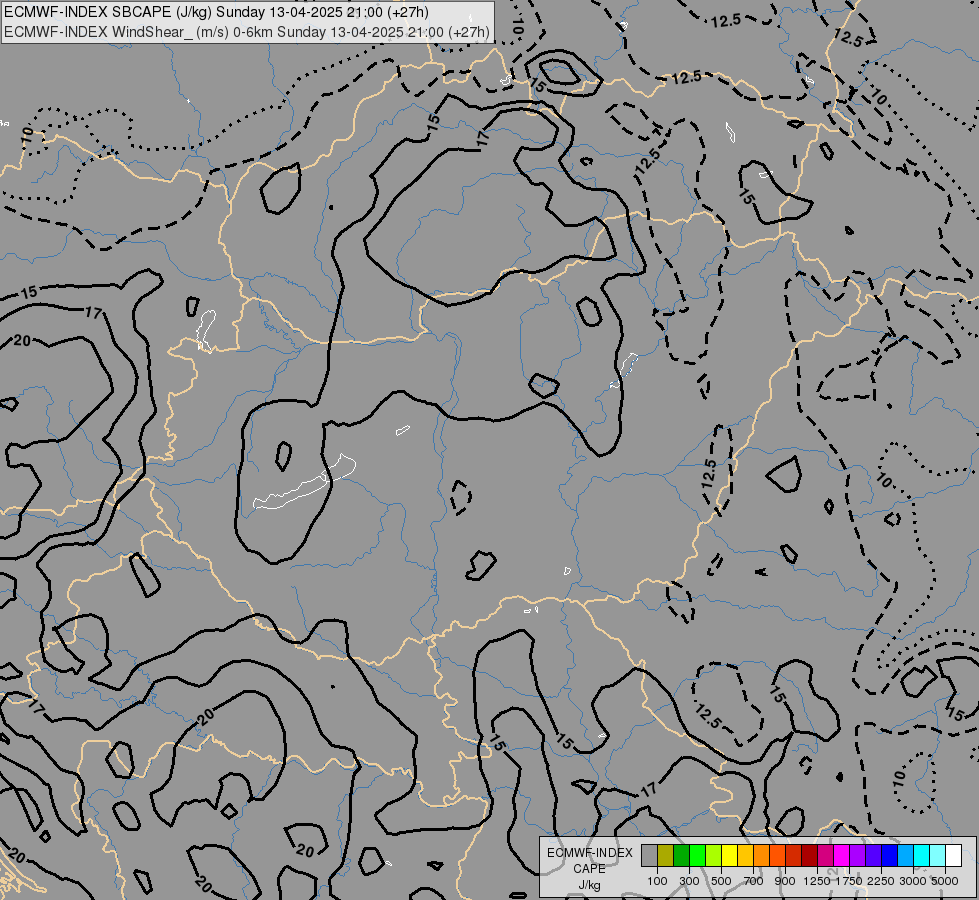
Task: Click the legend value 900
Action: (785, 881)
